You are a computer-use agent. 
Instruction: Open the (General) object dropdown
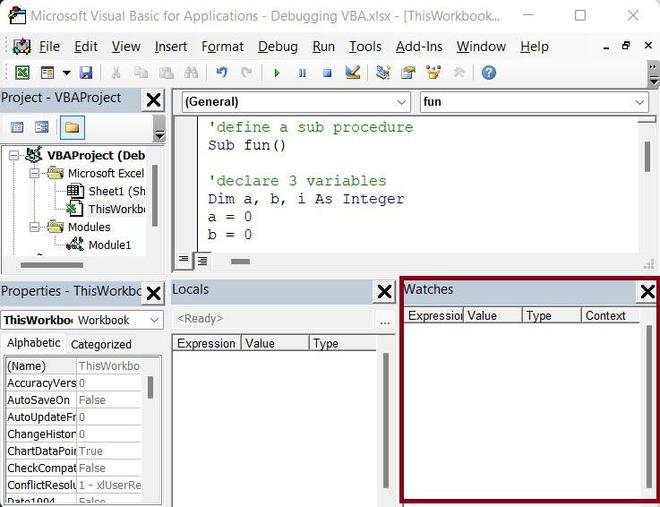[x=296, y=102]
